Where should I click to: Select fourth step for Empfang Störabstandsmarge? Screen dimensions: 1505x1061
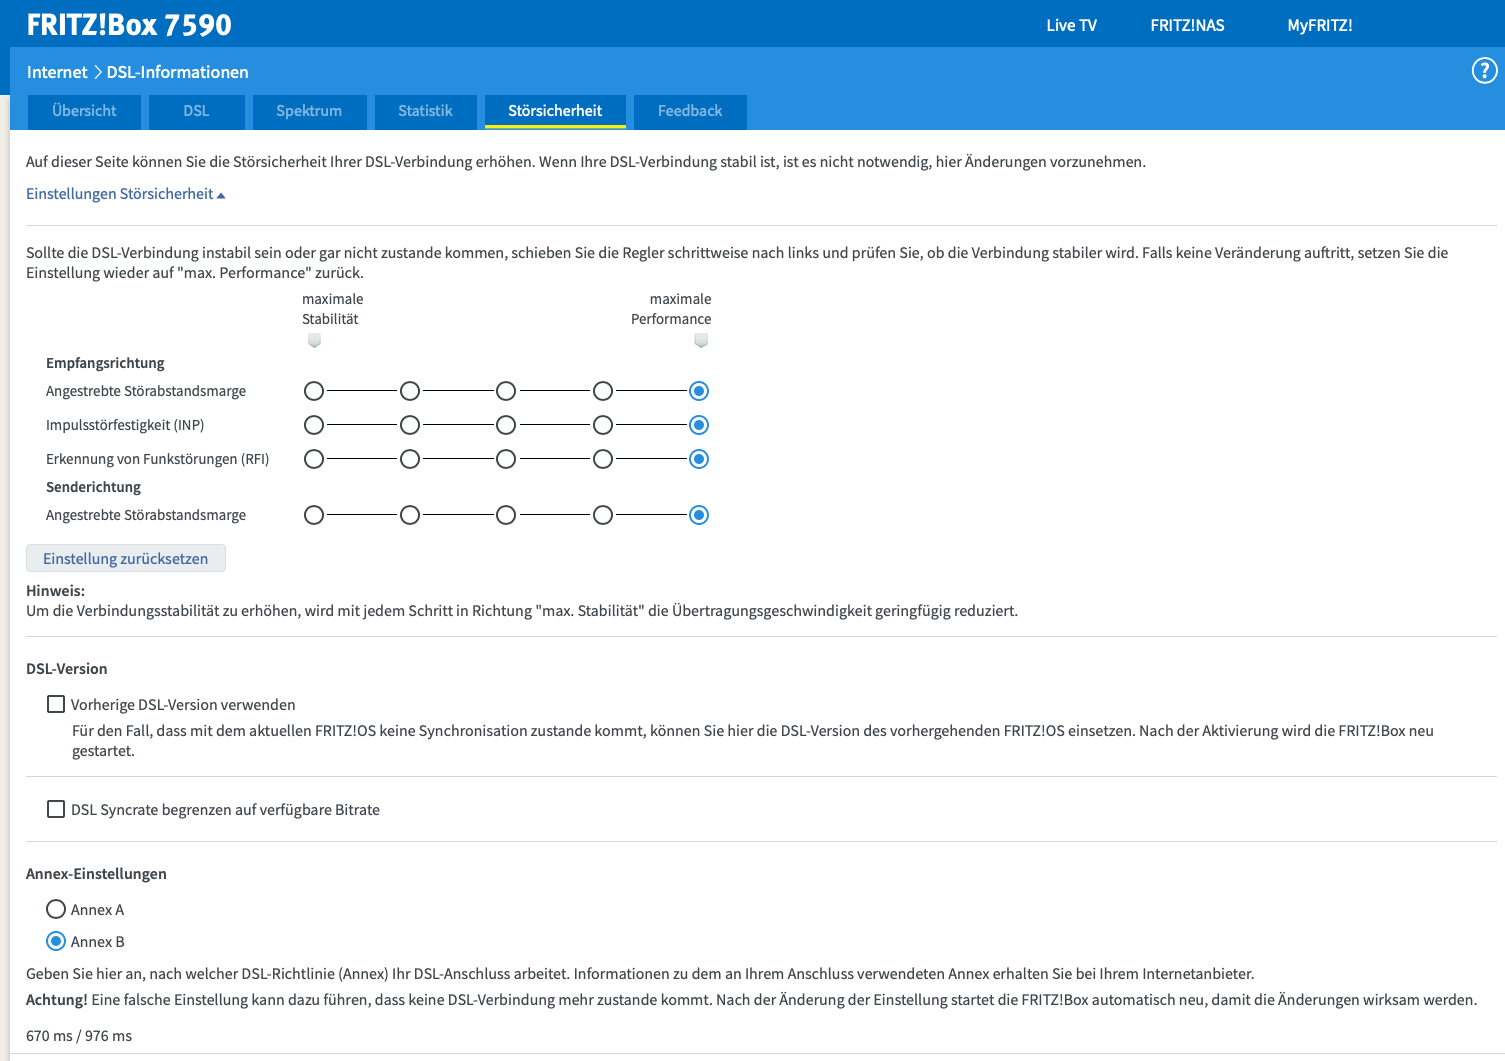click(x=603, y=391)
